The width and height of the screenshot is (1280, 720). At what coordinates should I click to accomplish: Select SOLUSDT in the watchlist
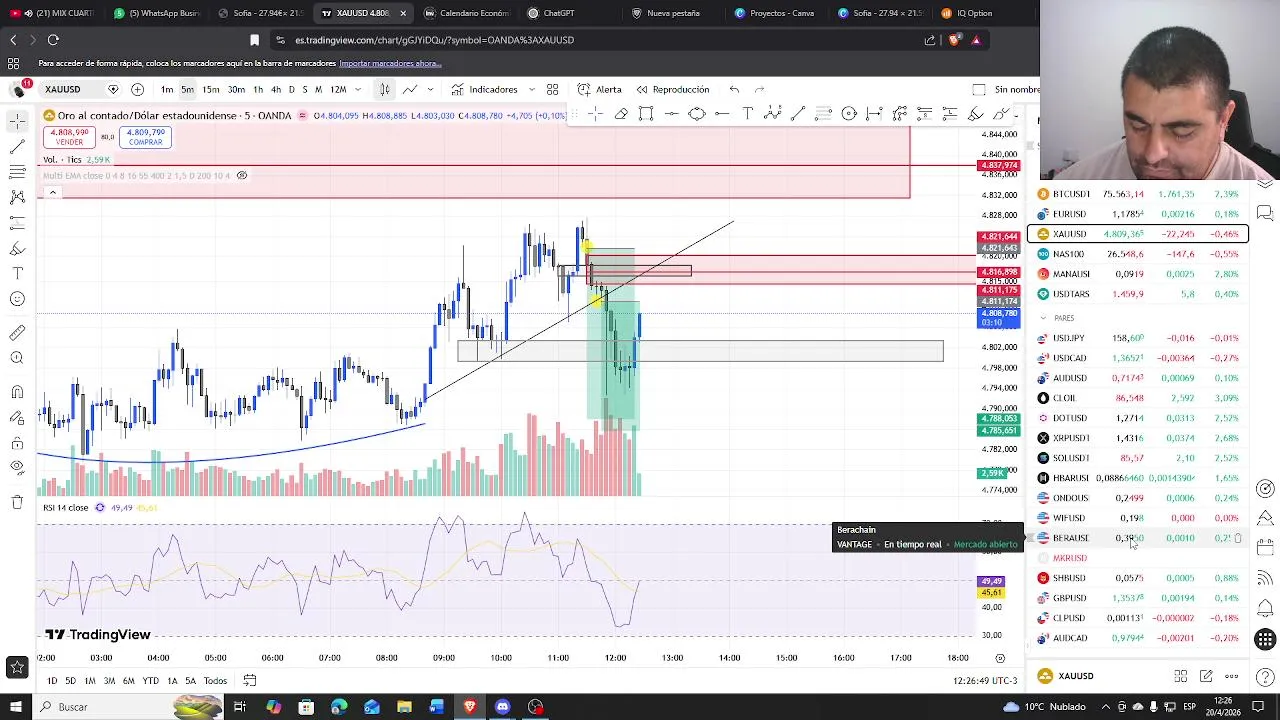1138,458
